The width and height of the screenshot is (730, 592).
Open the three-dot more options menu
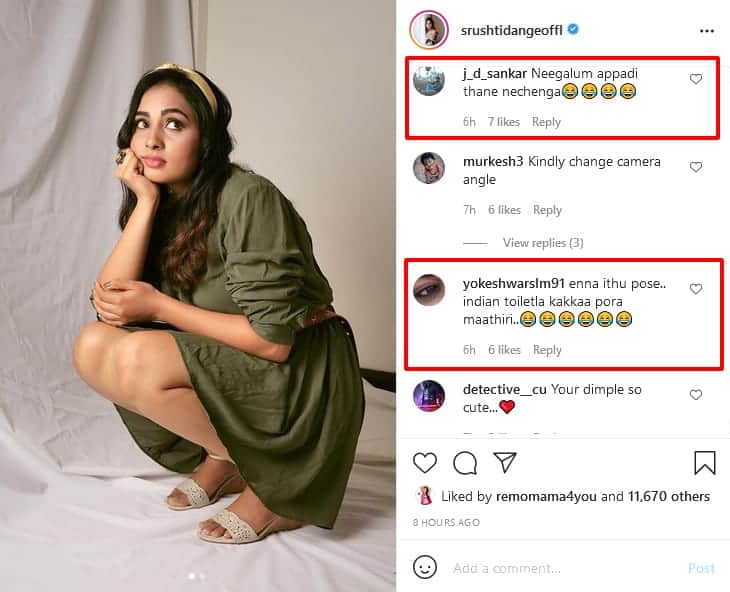[x=707, y=31]
